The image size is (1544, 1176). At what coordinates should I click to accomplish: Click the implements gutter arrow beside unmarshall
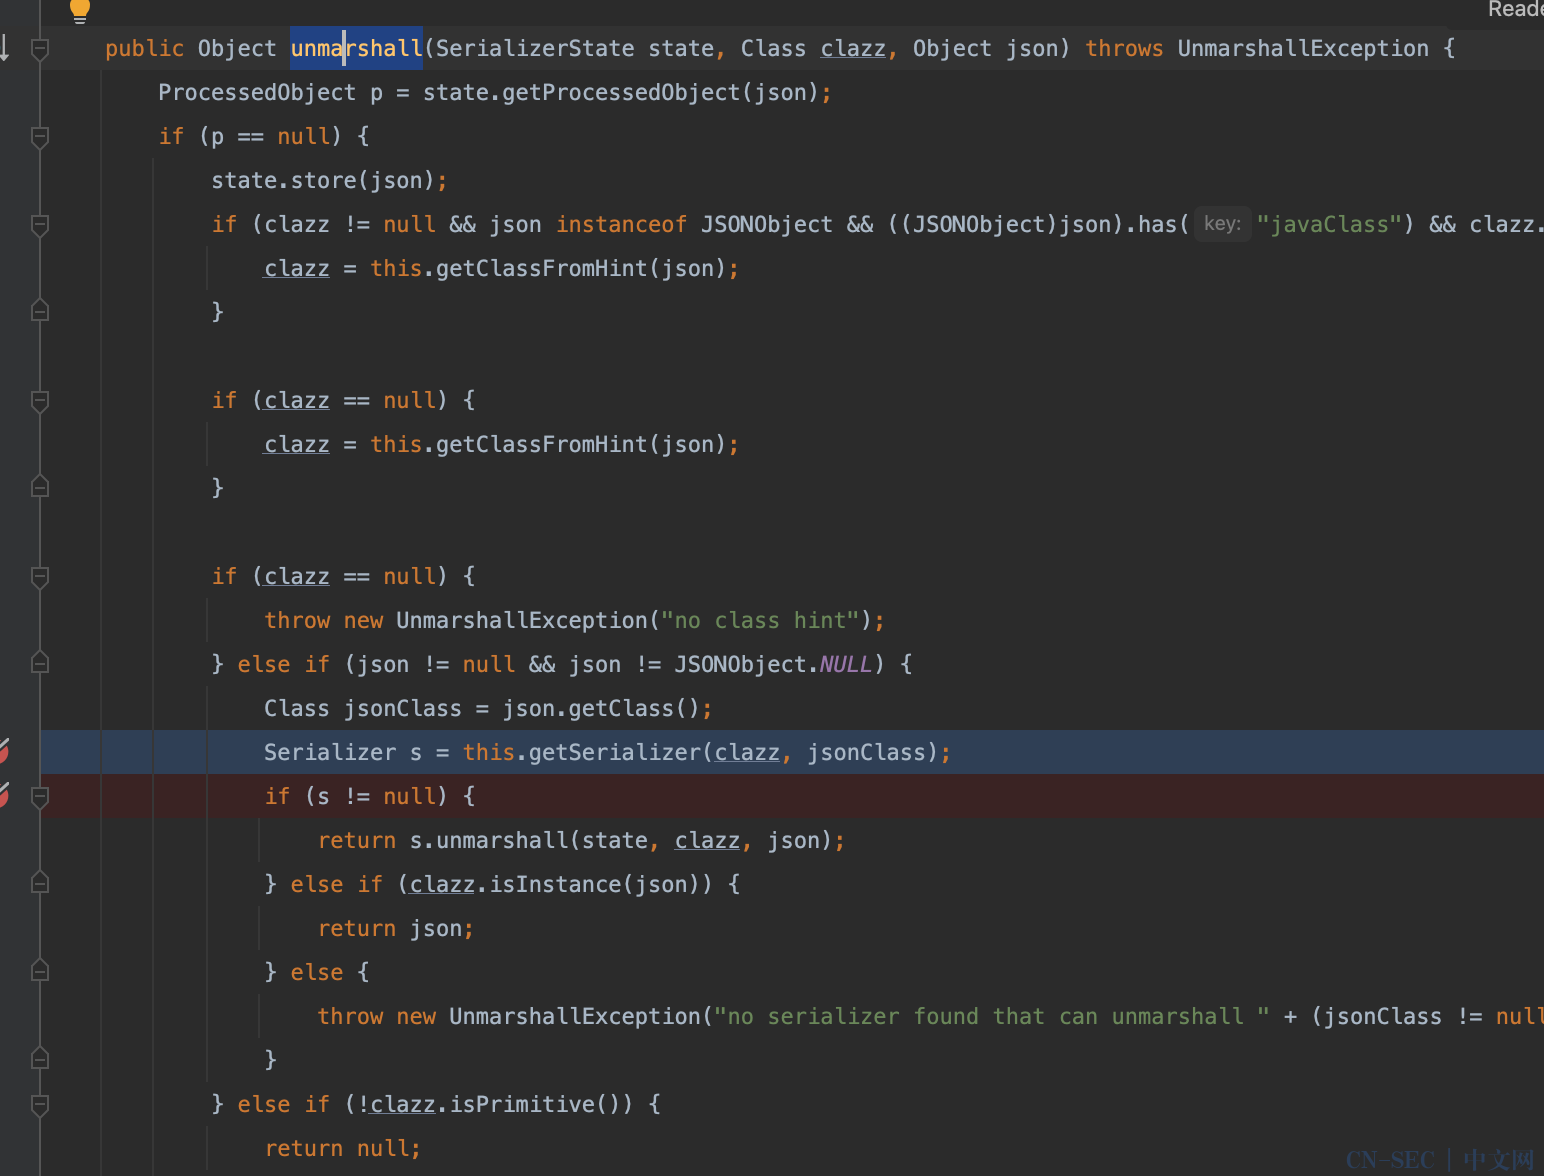(5, 48)
